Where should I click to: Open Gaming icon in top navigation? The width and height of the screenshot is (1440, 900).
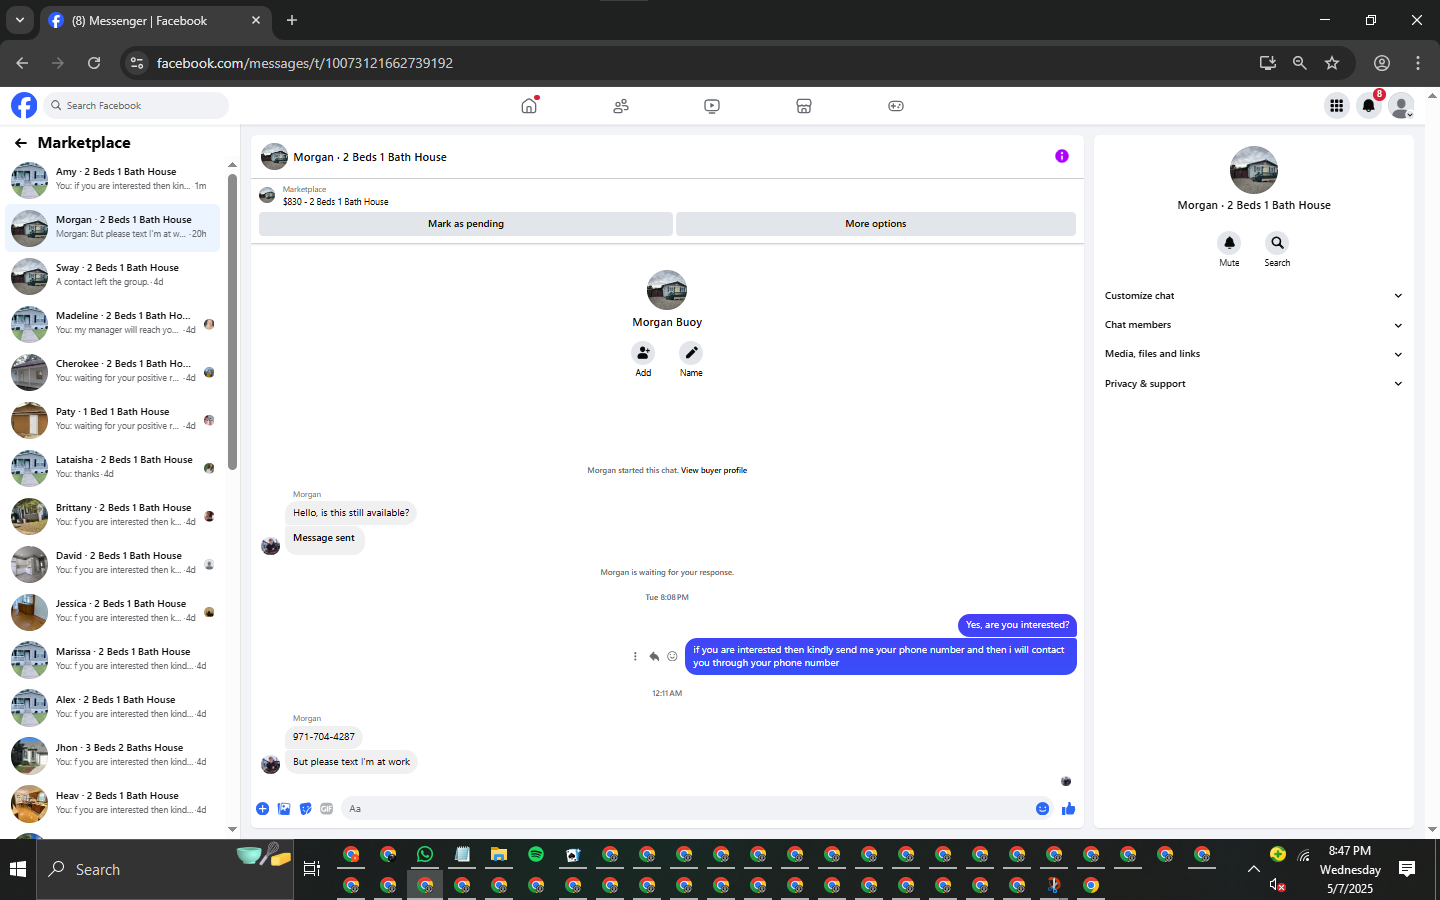pos(896,105)
